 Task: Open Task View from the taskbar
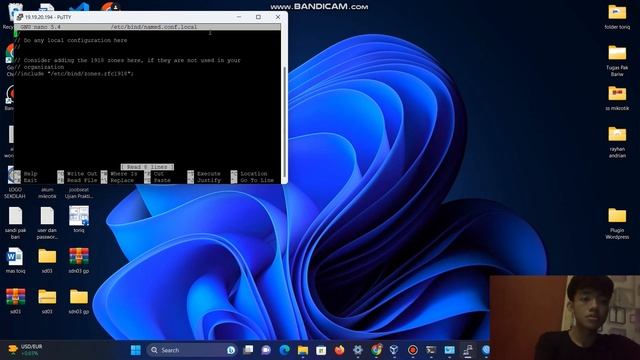click(248, 350)
